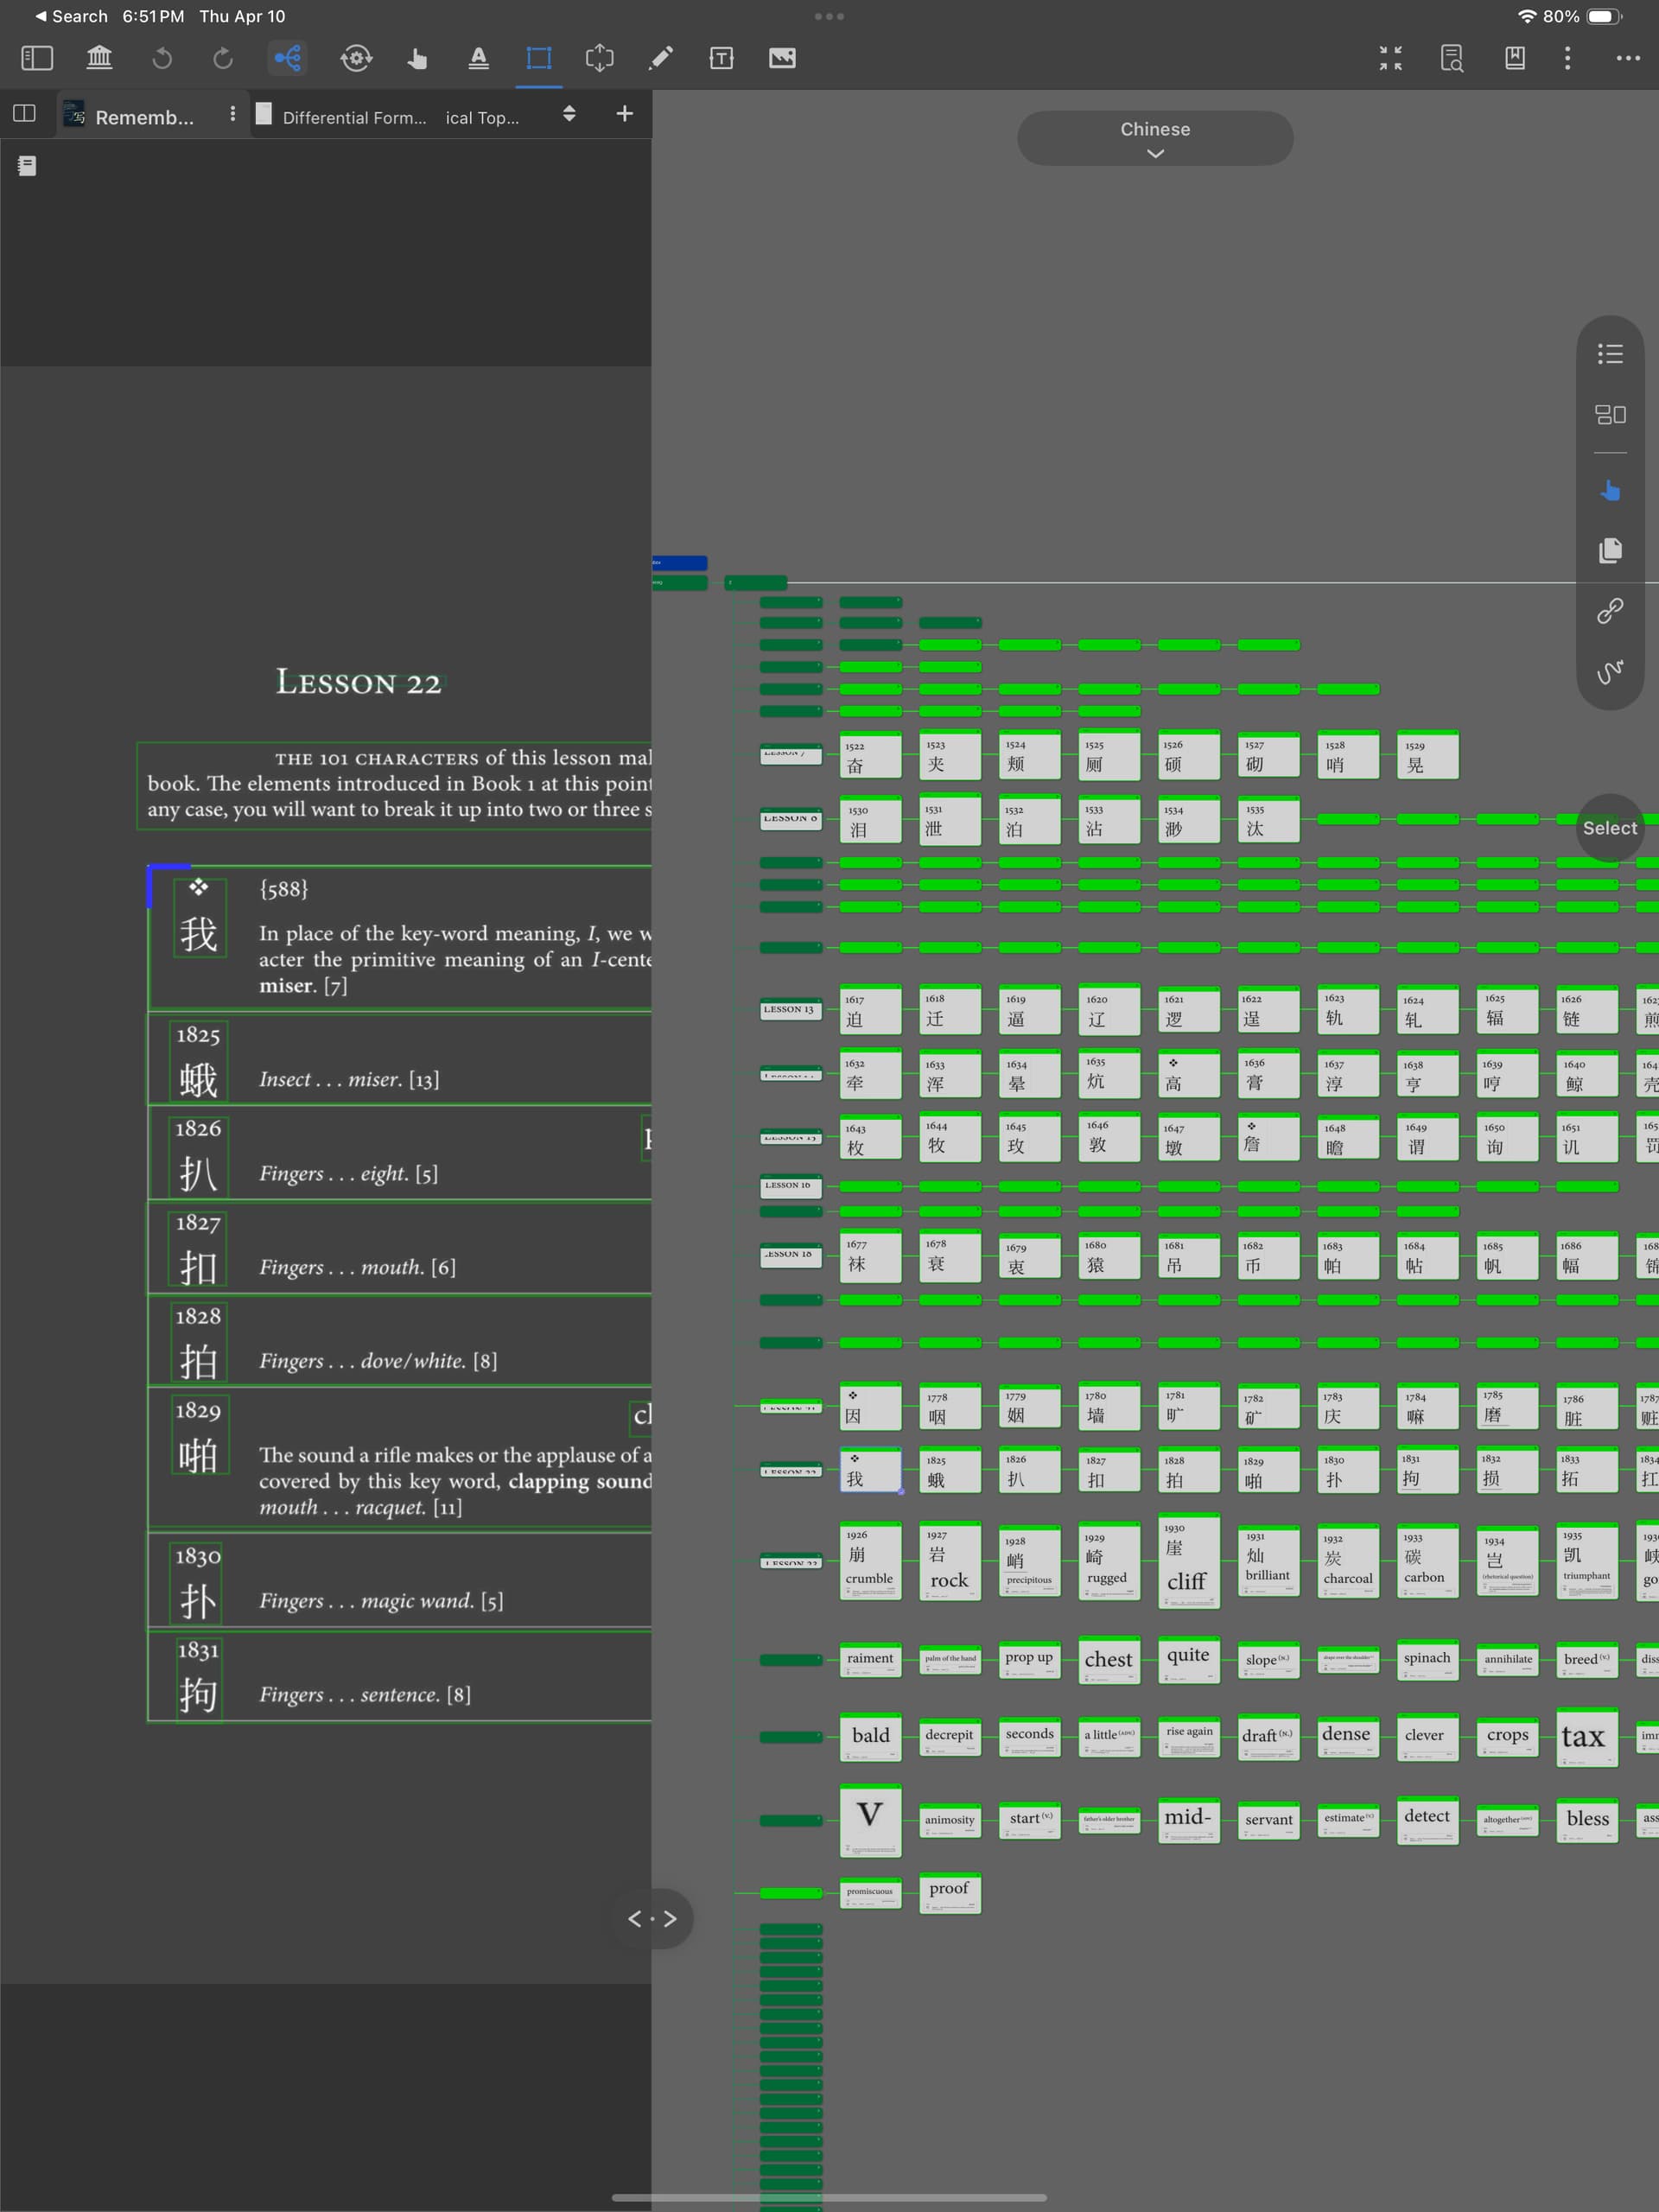Click the undo arrow

coord(162,58)
